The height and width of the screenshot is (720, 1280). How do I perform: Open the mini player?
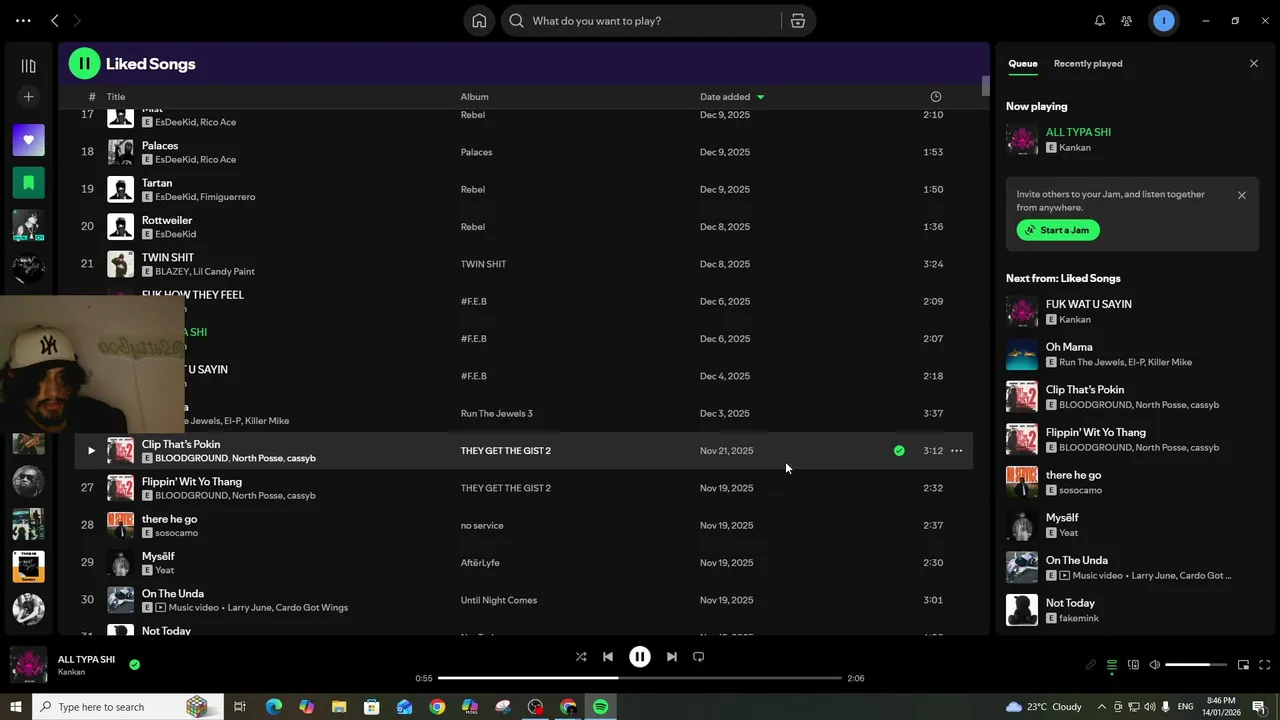click(1244, 665)
